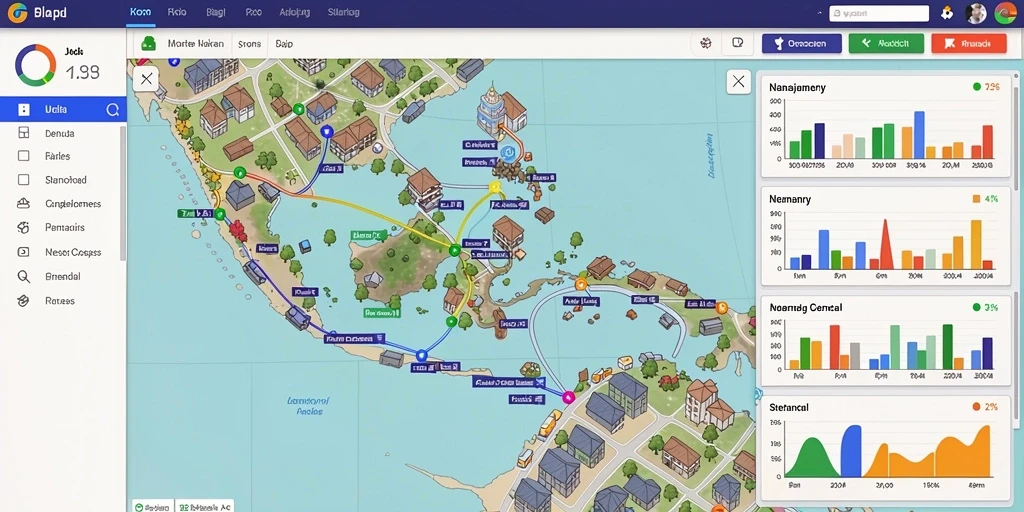The height and width of the screenshot is (512, 1024).
Task: Click the green hump in Stetancal chart
Action: pos(811,457)
